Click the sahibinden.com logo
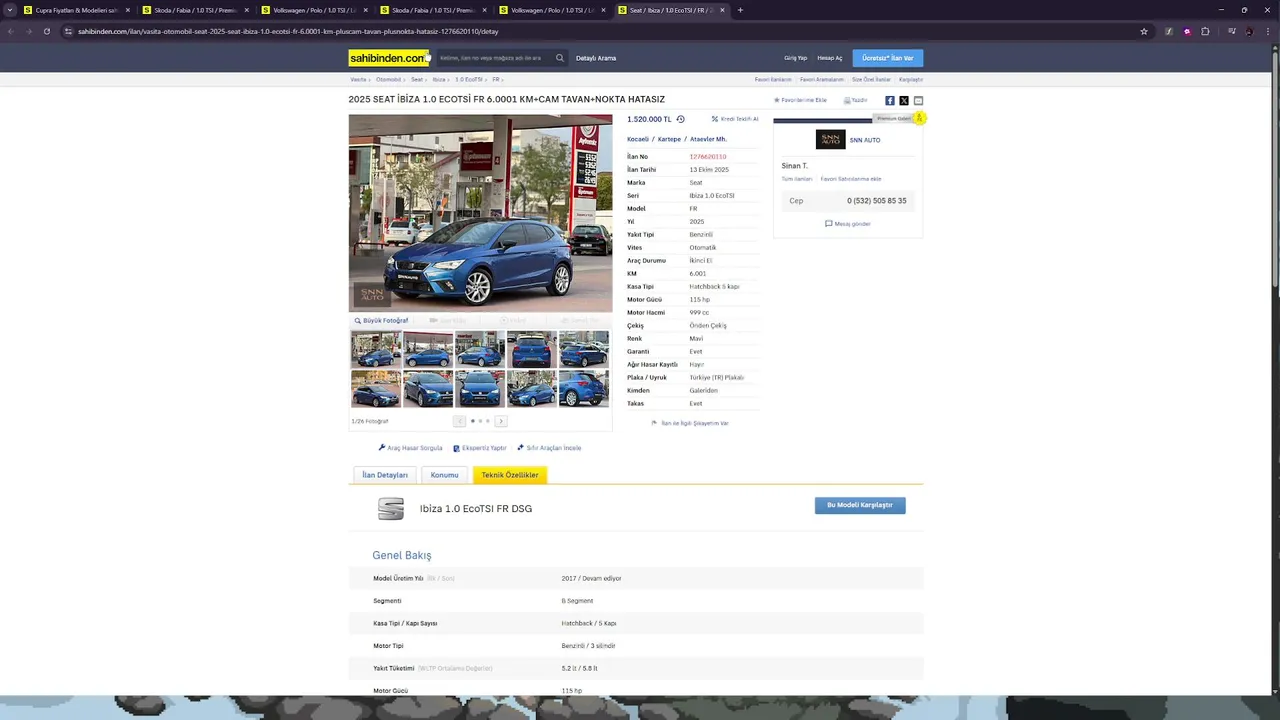This screenshot has height=720, width=1280. pos(388,58)
